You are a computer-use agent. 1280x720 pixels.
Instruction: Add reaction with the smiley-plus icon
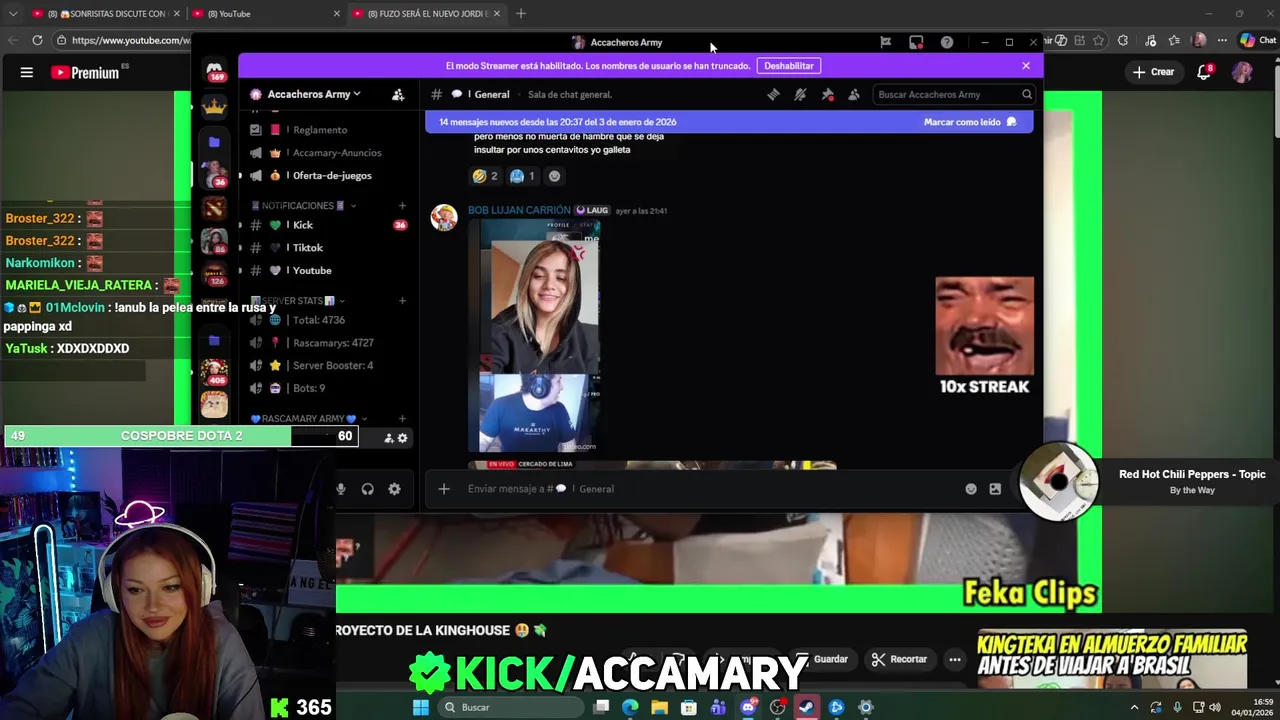(x=554, y=176)
